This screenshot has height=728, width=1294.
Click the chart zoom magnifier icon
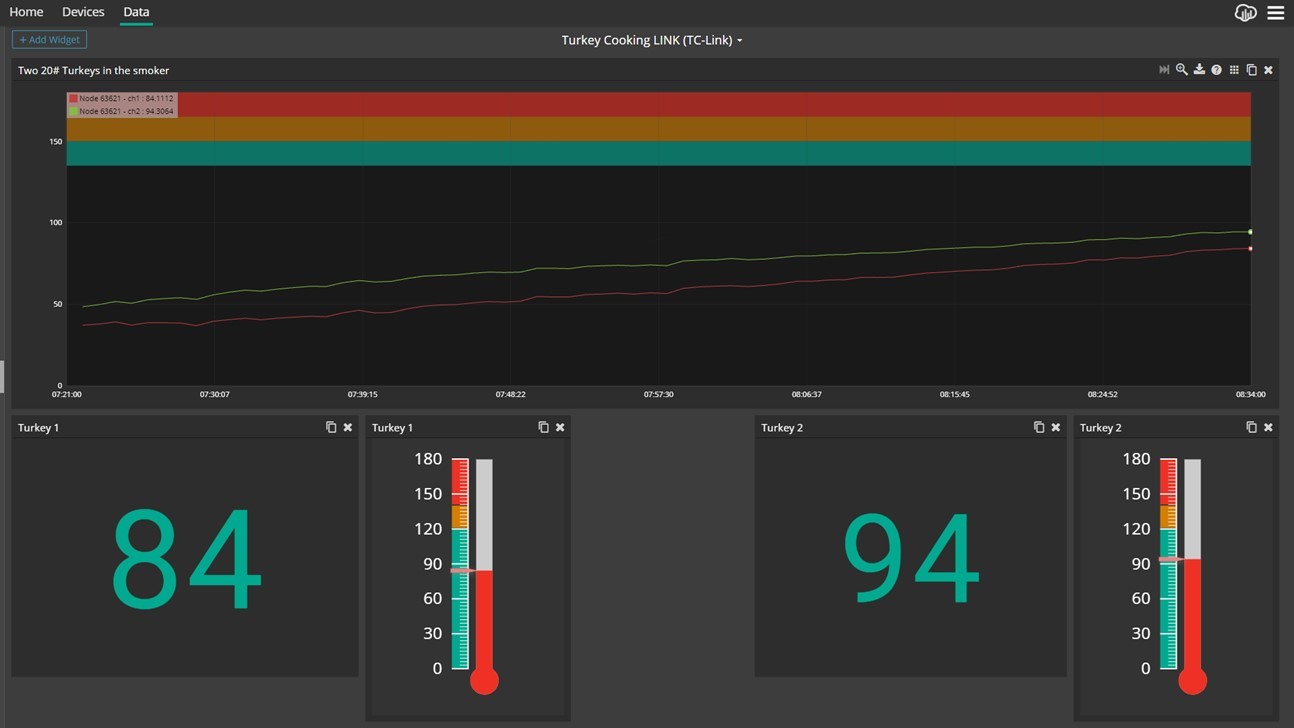coord(1181,70)
